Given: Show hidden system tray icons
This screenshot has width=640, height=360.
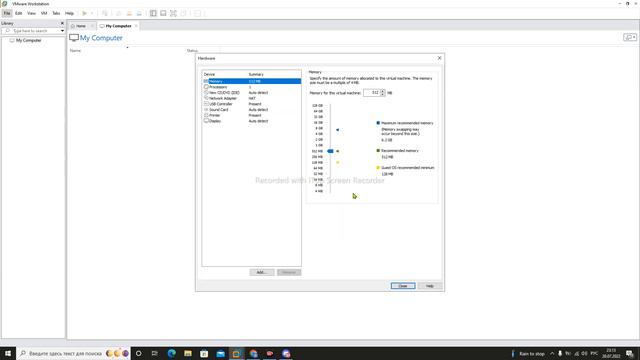Looking at the screenshot, I should (552, 353).
